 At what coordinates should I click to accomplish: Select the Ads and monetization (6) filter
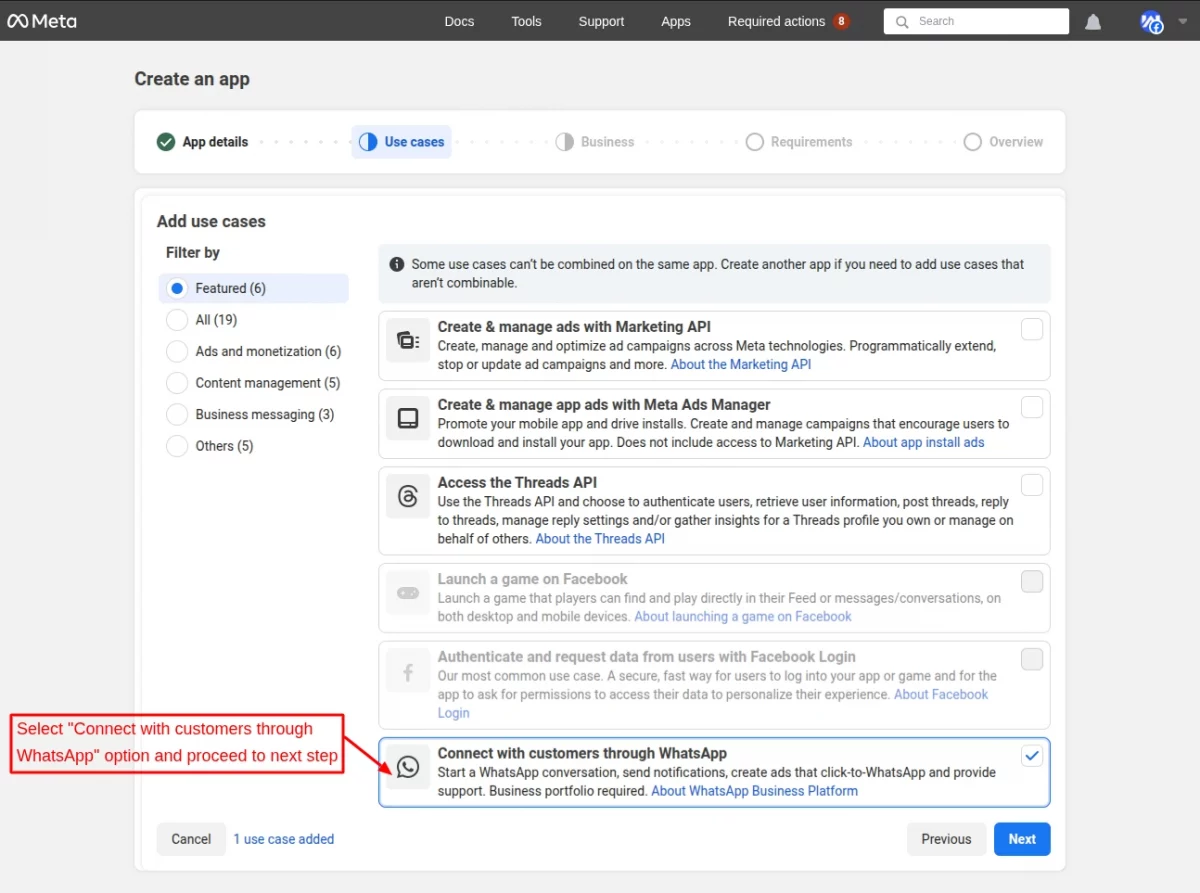[x=253, y=351]
